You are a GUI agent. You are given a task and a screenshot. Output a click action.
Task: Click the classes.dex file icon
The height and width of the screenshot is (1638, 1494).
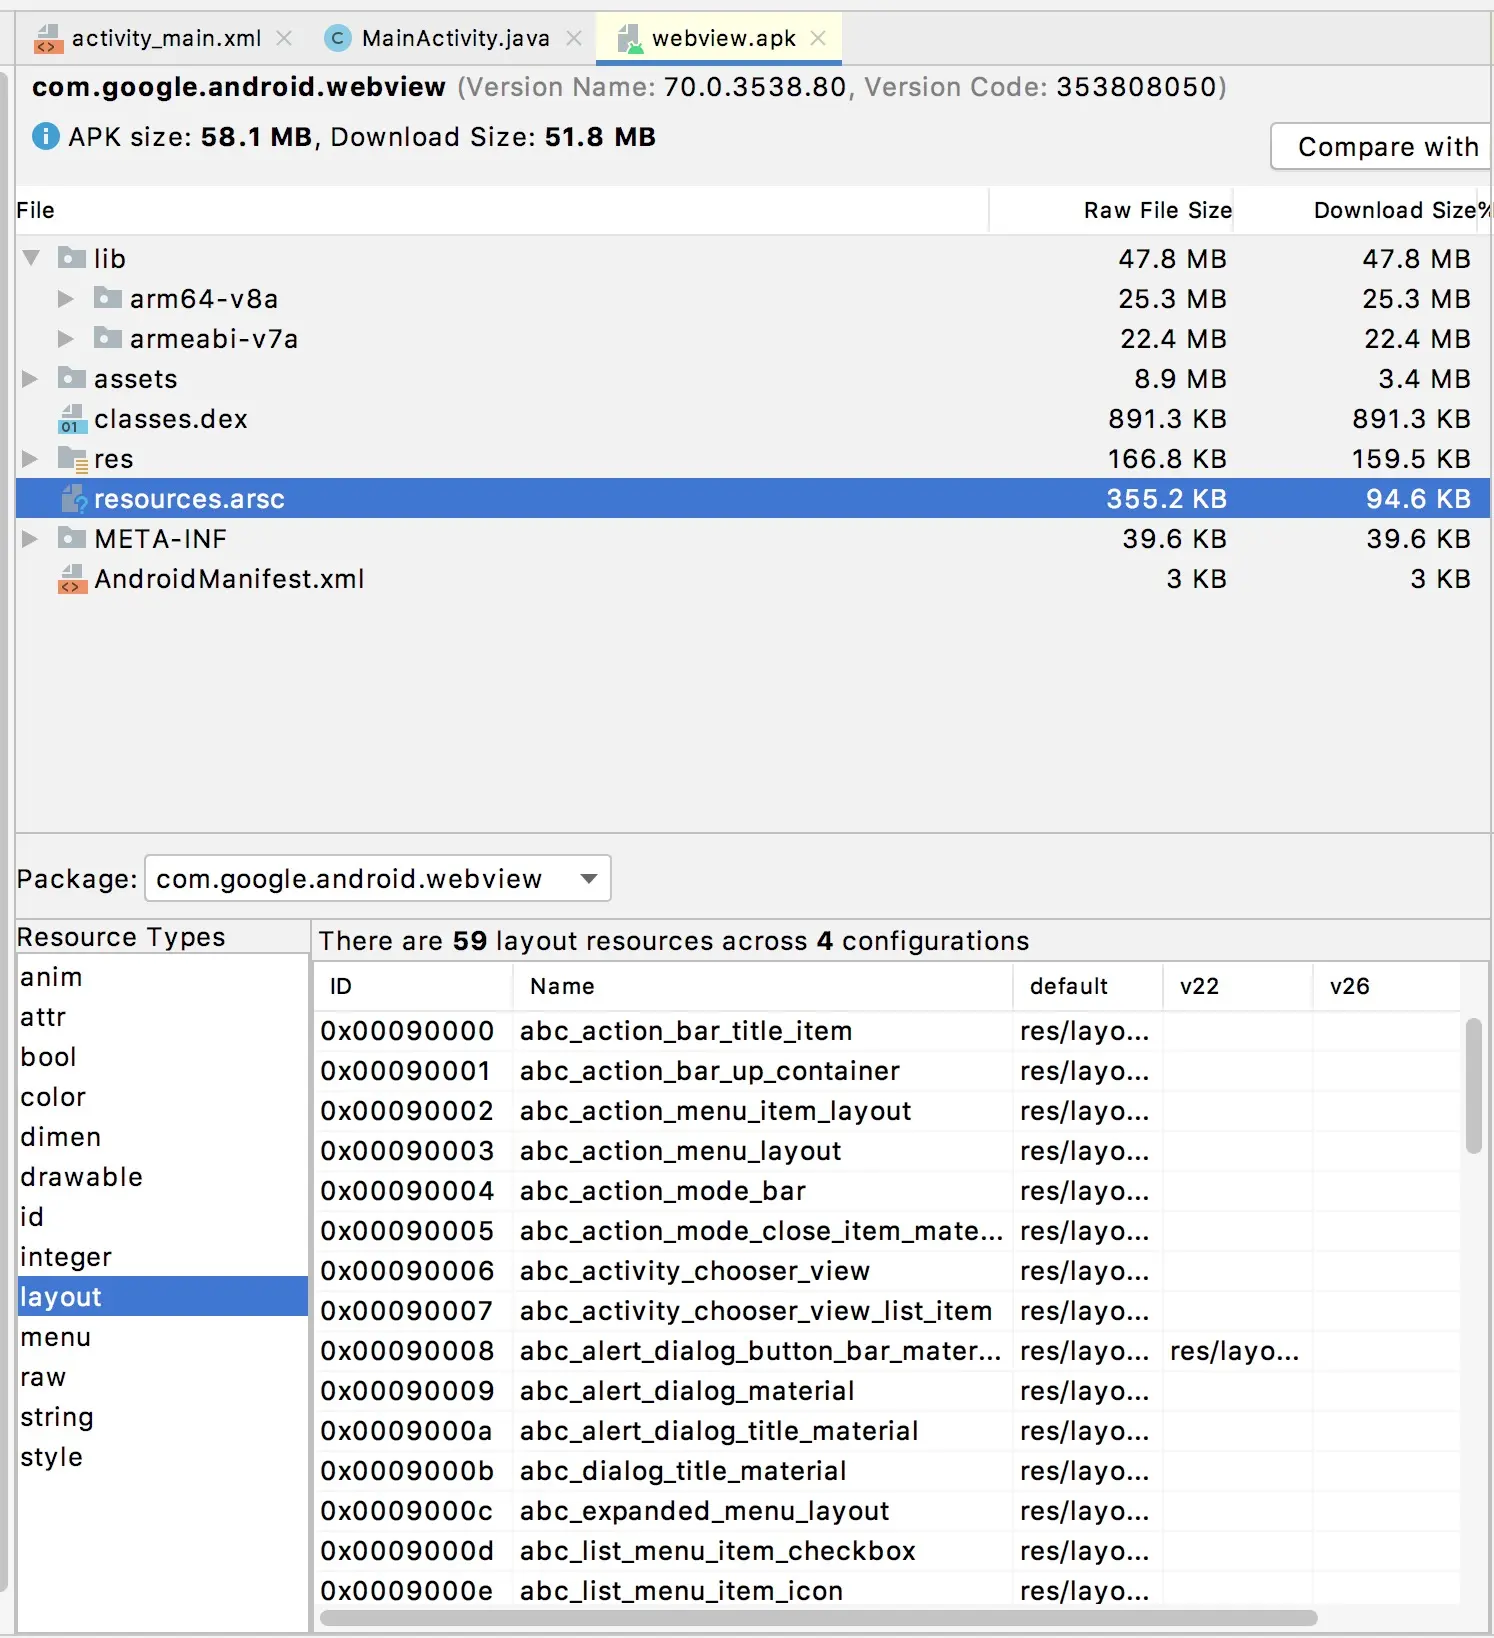(x=72, y=419)
